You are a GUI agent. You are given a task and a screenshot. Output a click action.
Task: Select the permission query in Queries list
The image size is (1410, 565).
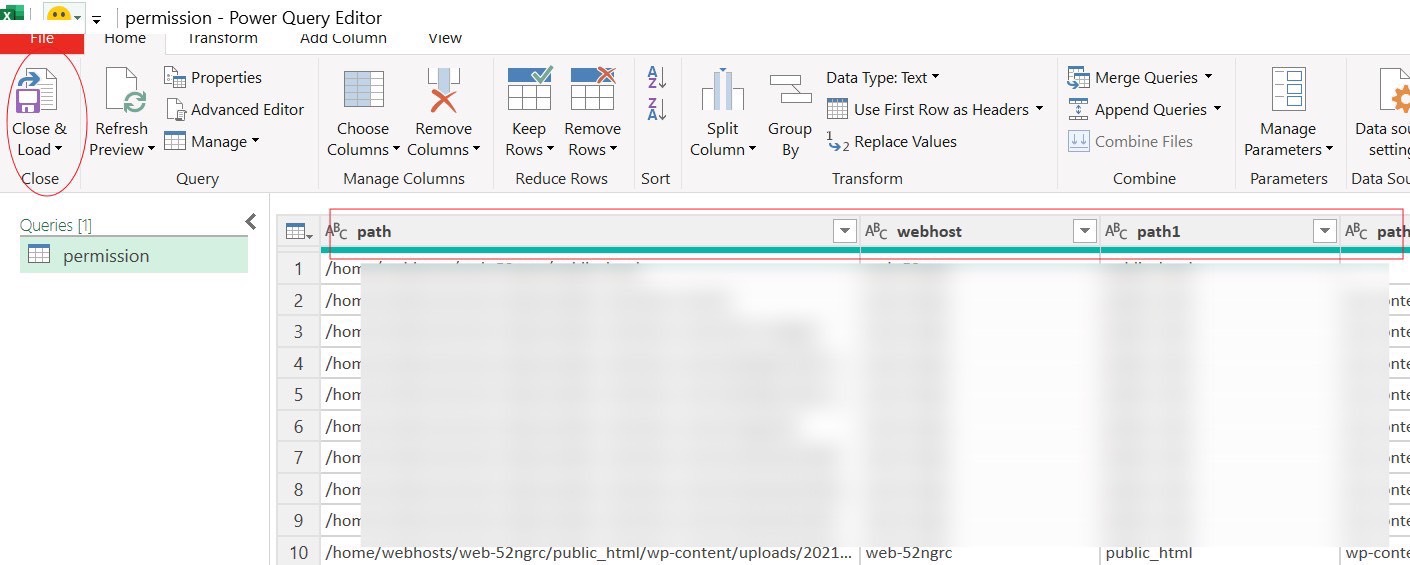tap(106, 256)
